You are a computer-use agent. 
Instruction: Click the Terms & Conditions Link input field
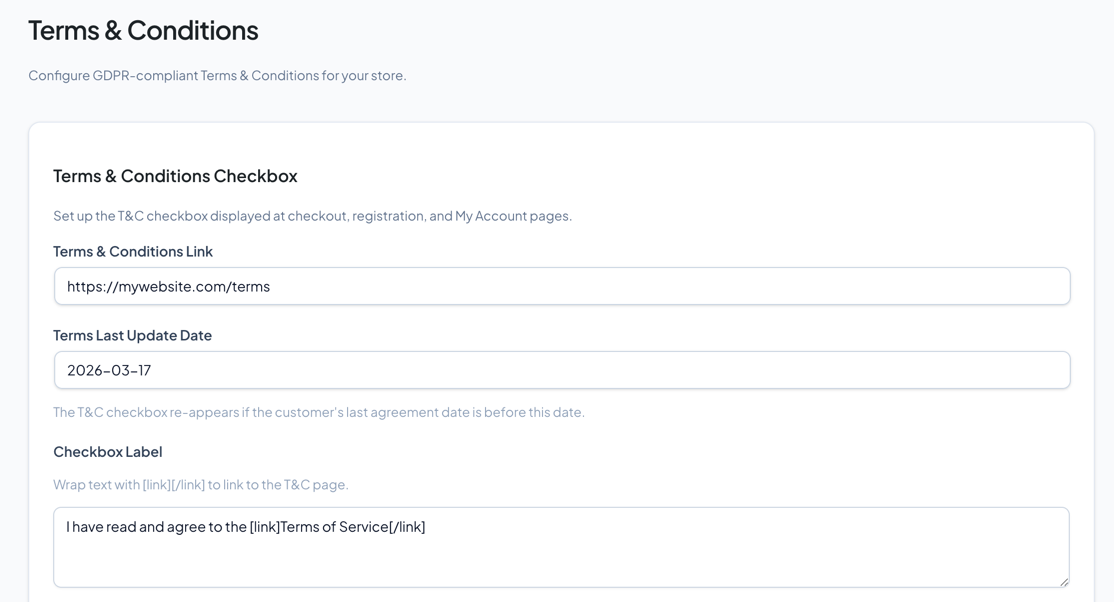point(562,286)
